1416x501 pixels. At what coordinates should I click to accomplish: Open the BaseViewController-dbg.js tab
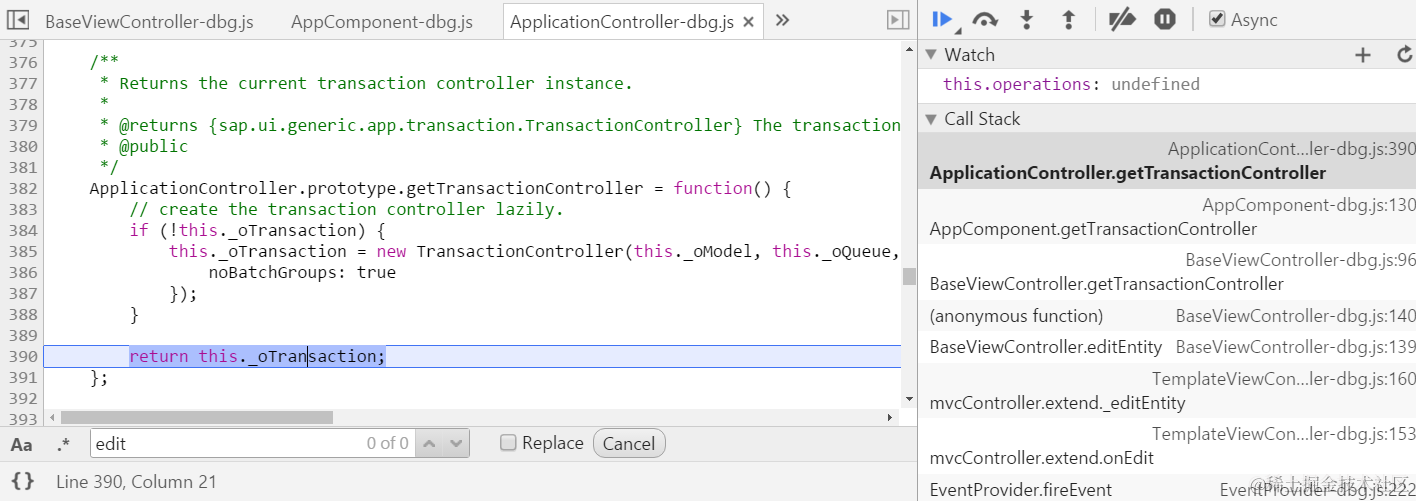click(148, 21)
